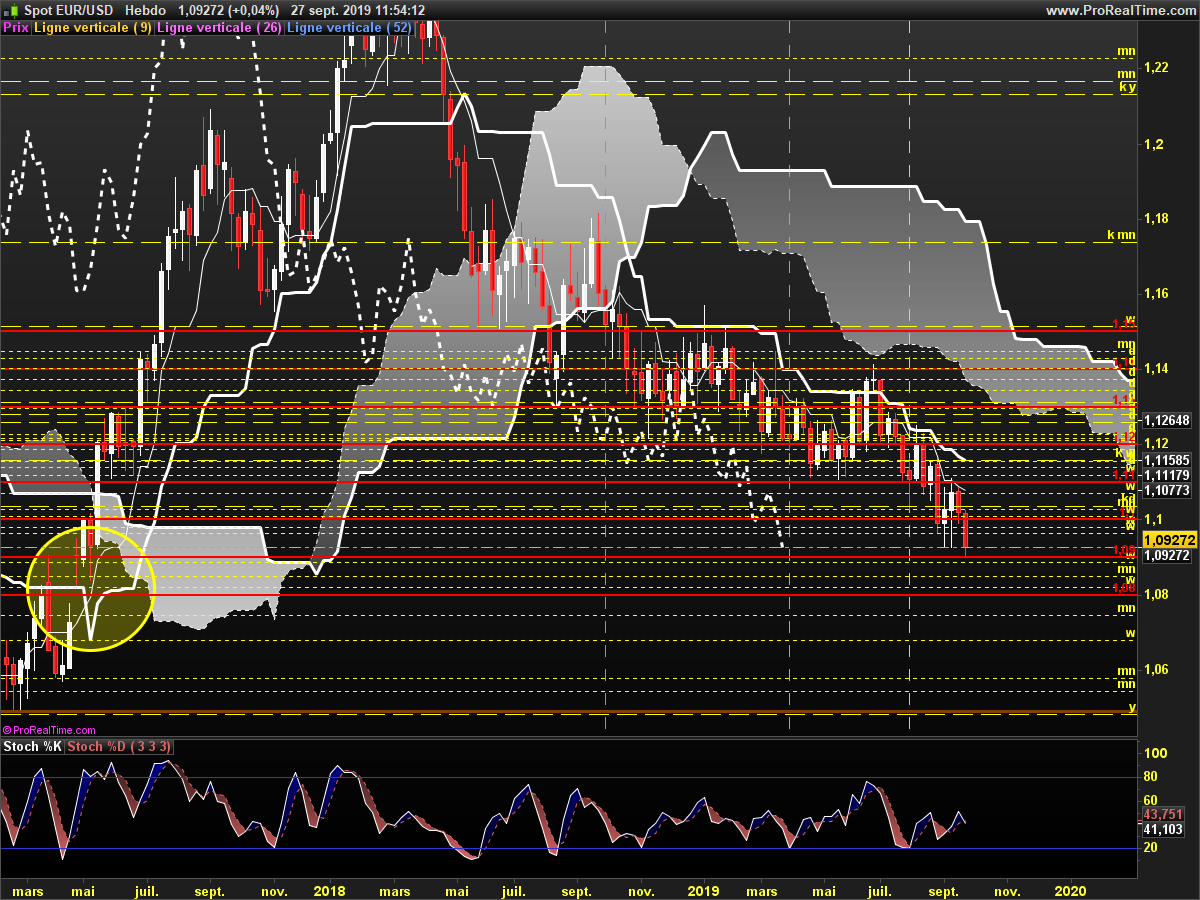Click the yellow 1,09272 current price tag
The image size is (1200, 900).
click(1170, 538)
